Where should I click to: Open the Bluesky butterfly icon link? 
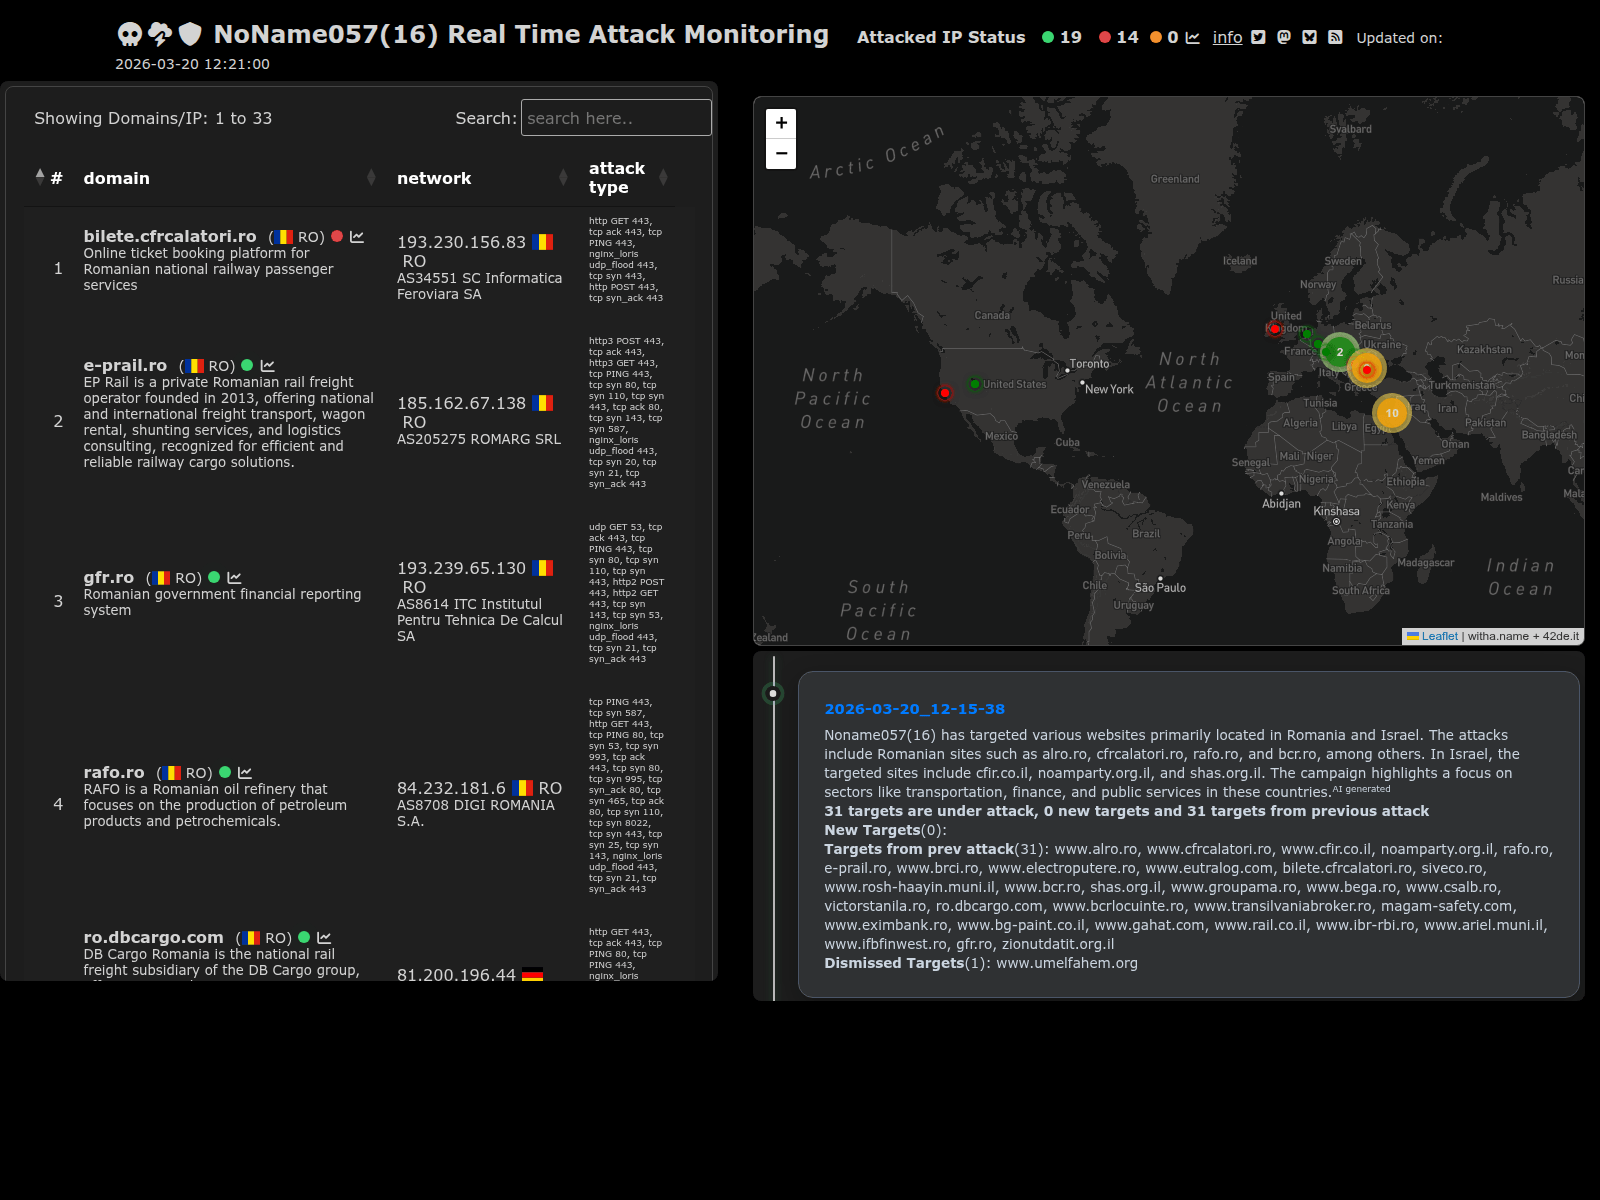(1309, 38)
